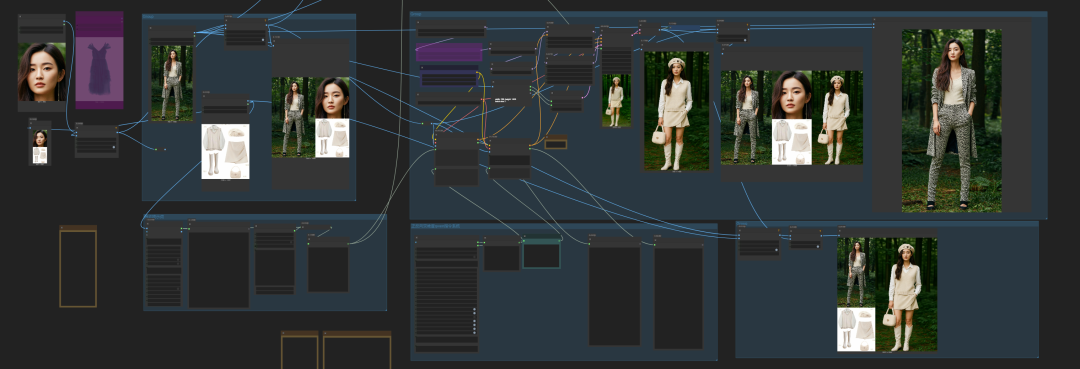This screenshot has height=369, width=1080.
Task: Click the top-right large group's header
Action: click(729, 14)
